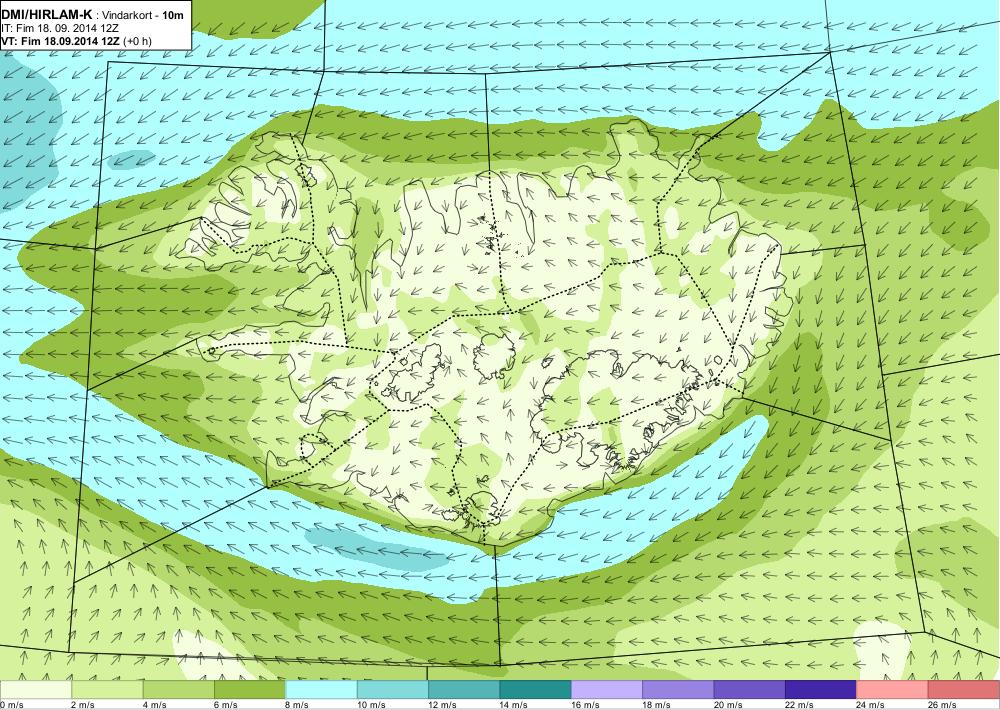Select the "8 m/s" legend label
The width and height of the screenshot is (1000, 710).
point(297,705)
